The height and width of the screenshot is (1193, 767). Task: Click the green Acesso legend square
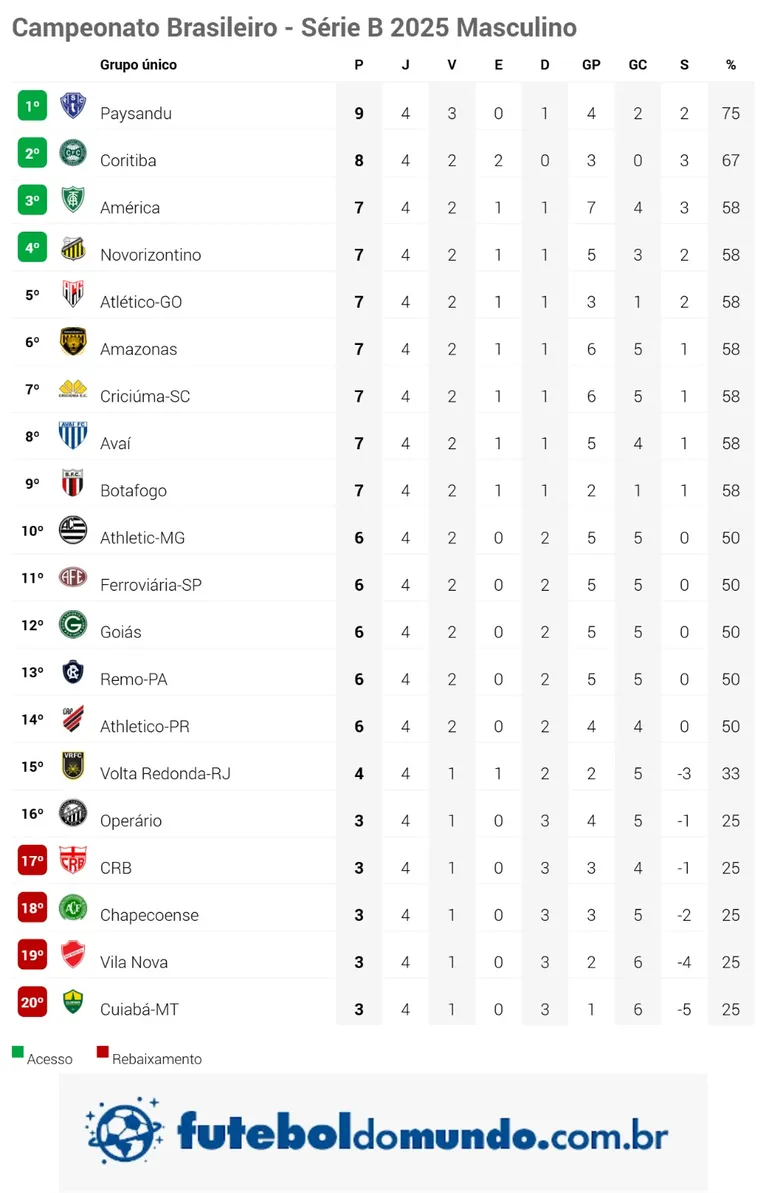pos(18,1052)
